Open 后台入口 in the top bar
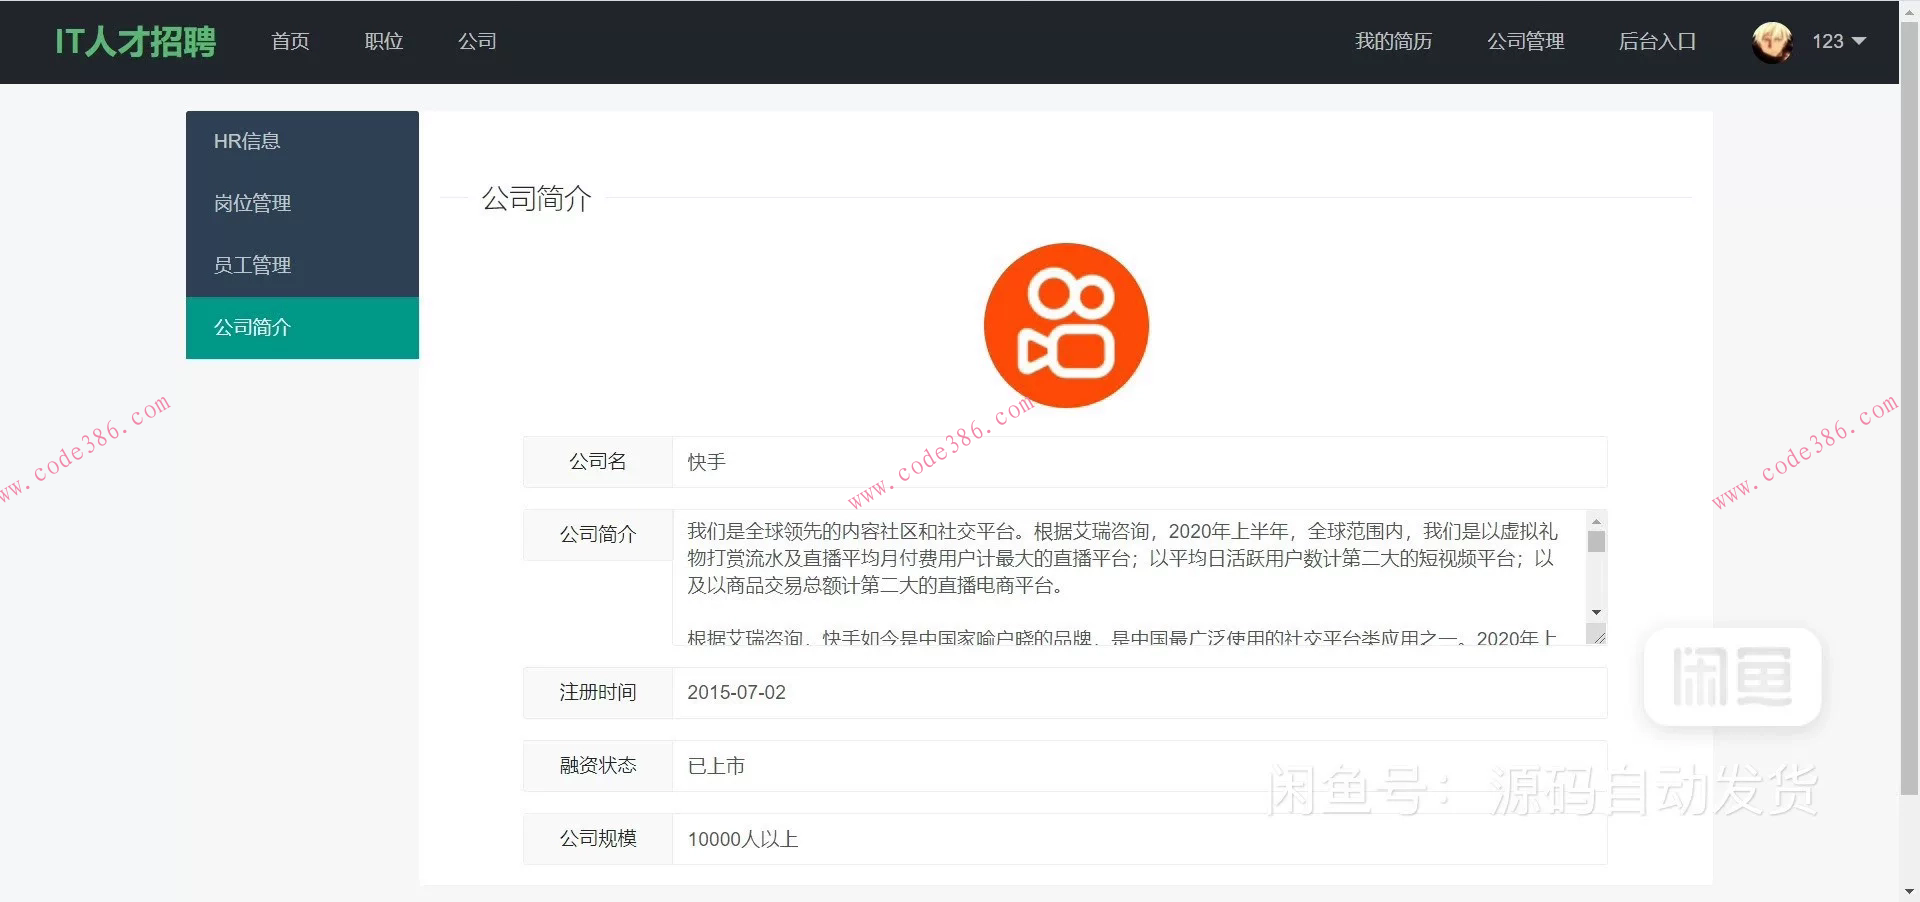Viewport: 1920px width, 902px height. click(x=1657, y=41)
